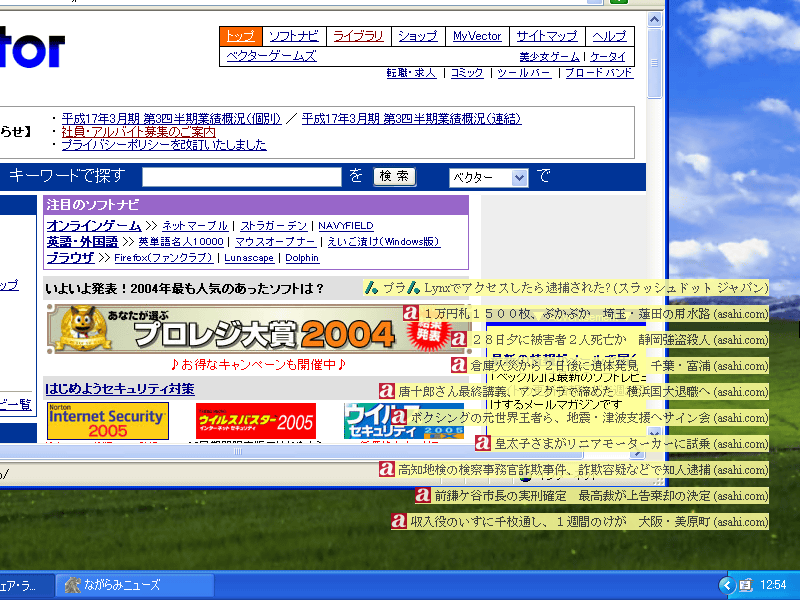Screen dimensions: 800x600
Task: Open はじめようセキュリティ対策 heading link
Action: (120, 389)
